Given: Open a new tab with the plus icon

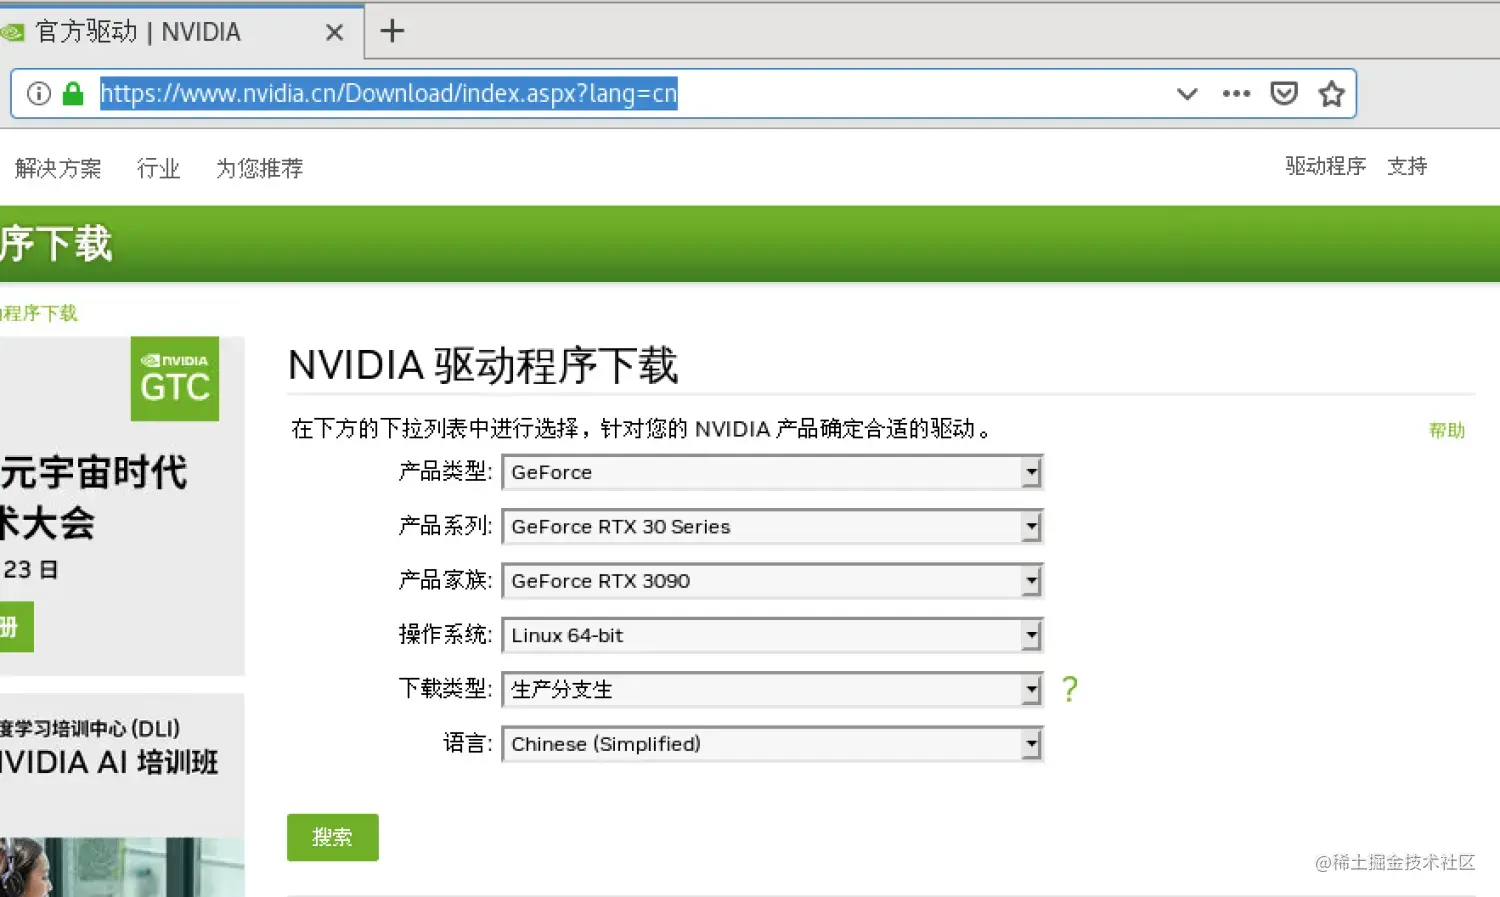Looking at the screenshot, I should pyautogui.click(x=391, y=31).
